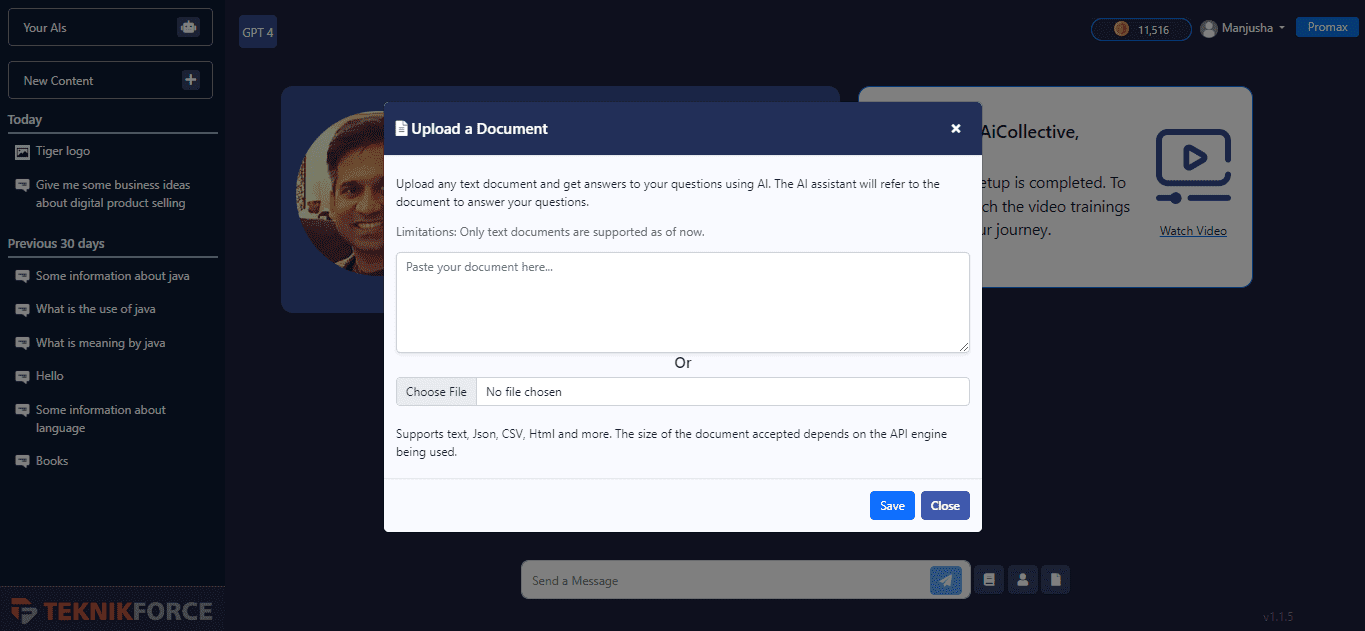
Task: Click the Promax plan badge
Action: tap(1327, 27)
